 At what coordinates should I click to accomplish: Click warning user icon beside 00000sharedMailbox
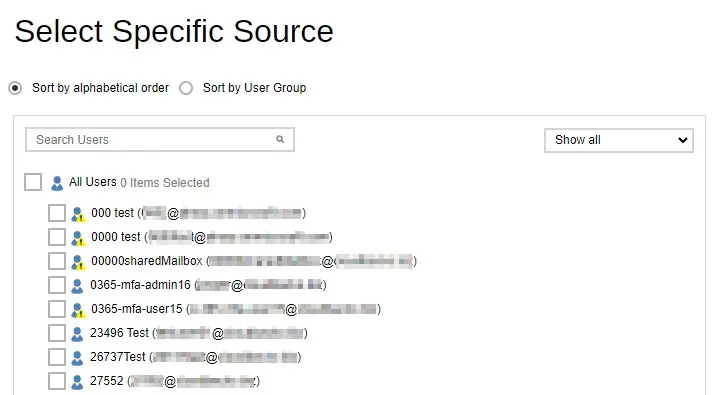coord(78,262)
